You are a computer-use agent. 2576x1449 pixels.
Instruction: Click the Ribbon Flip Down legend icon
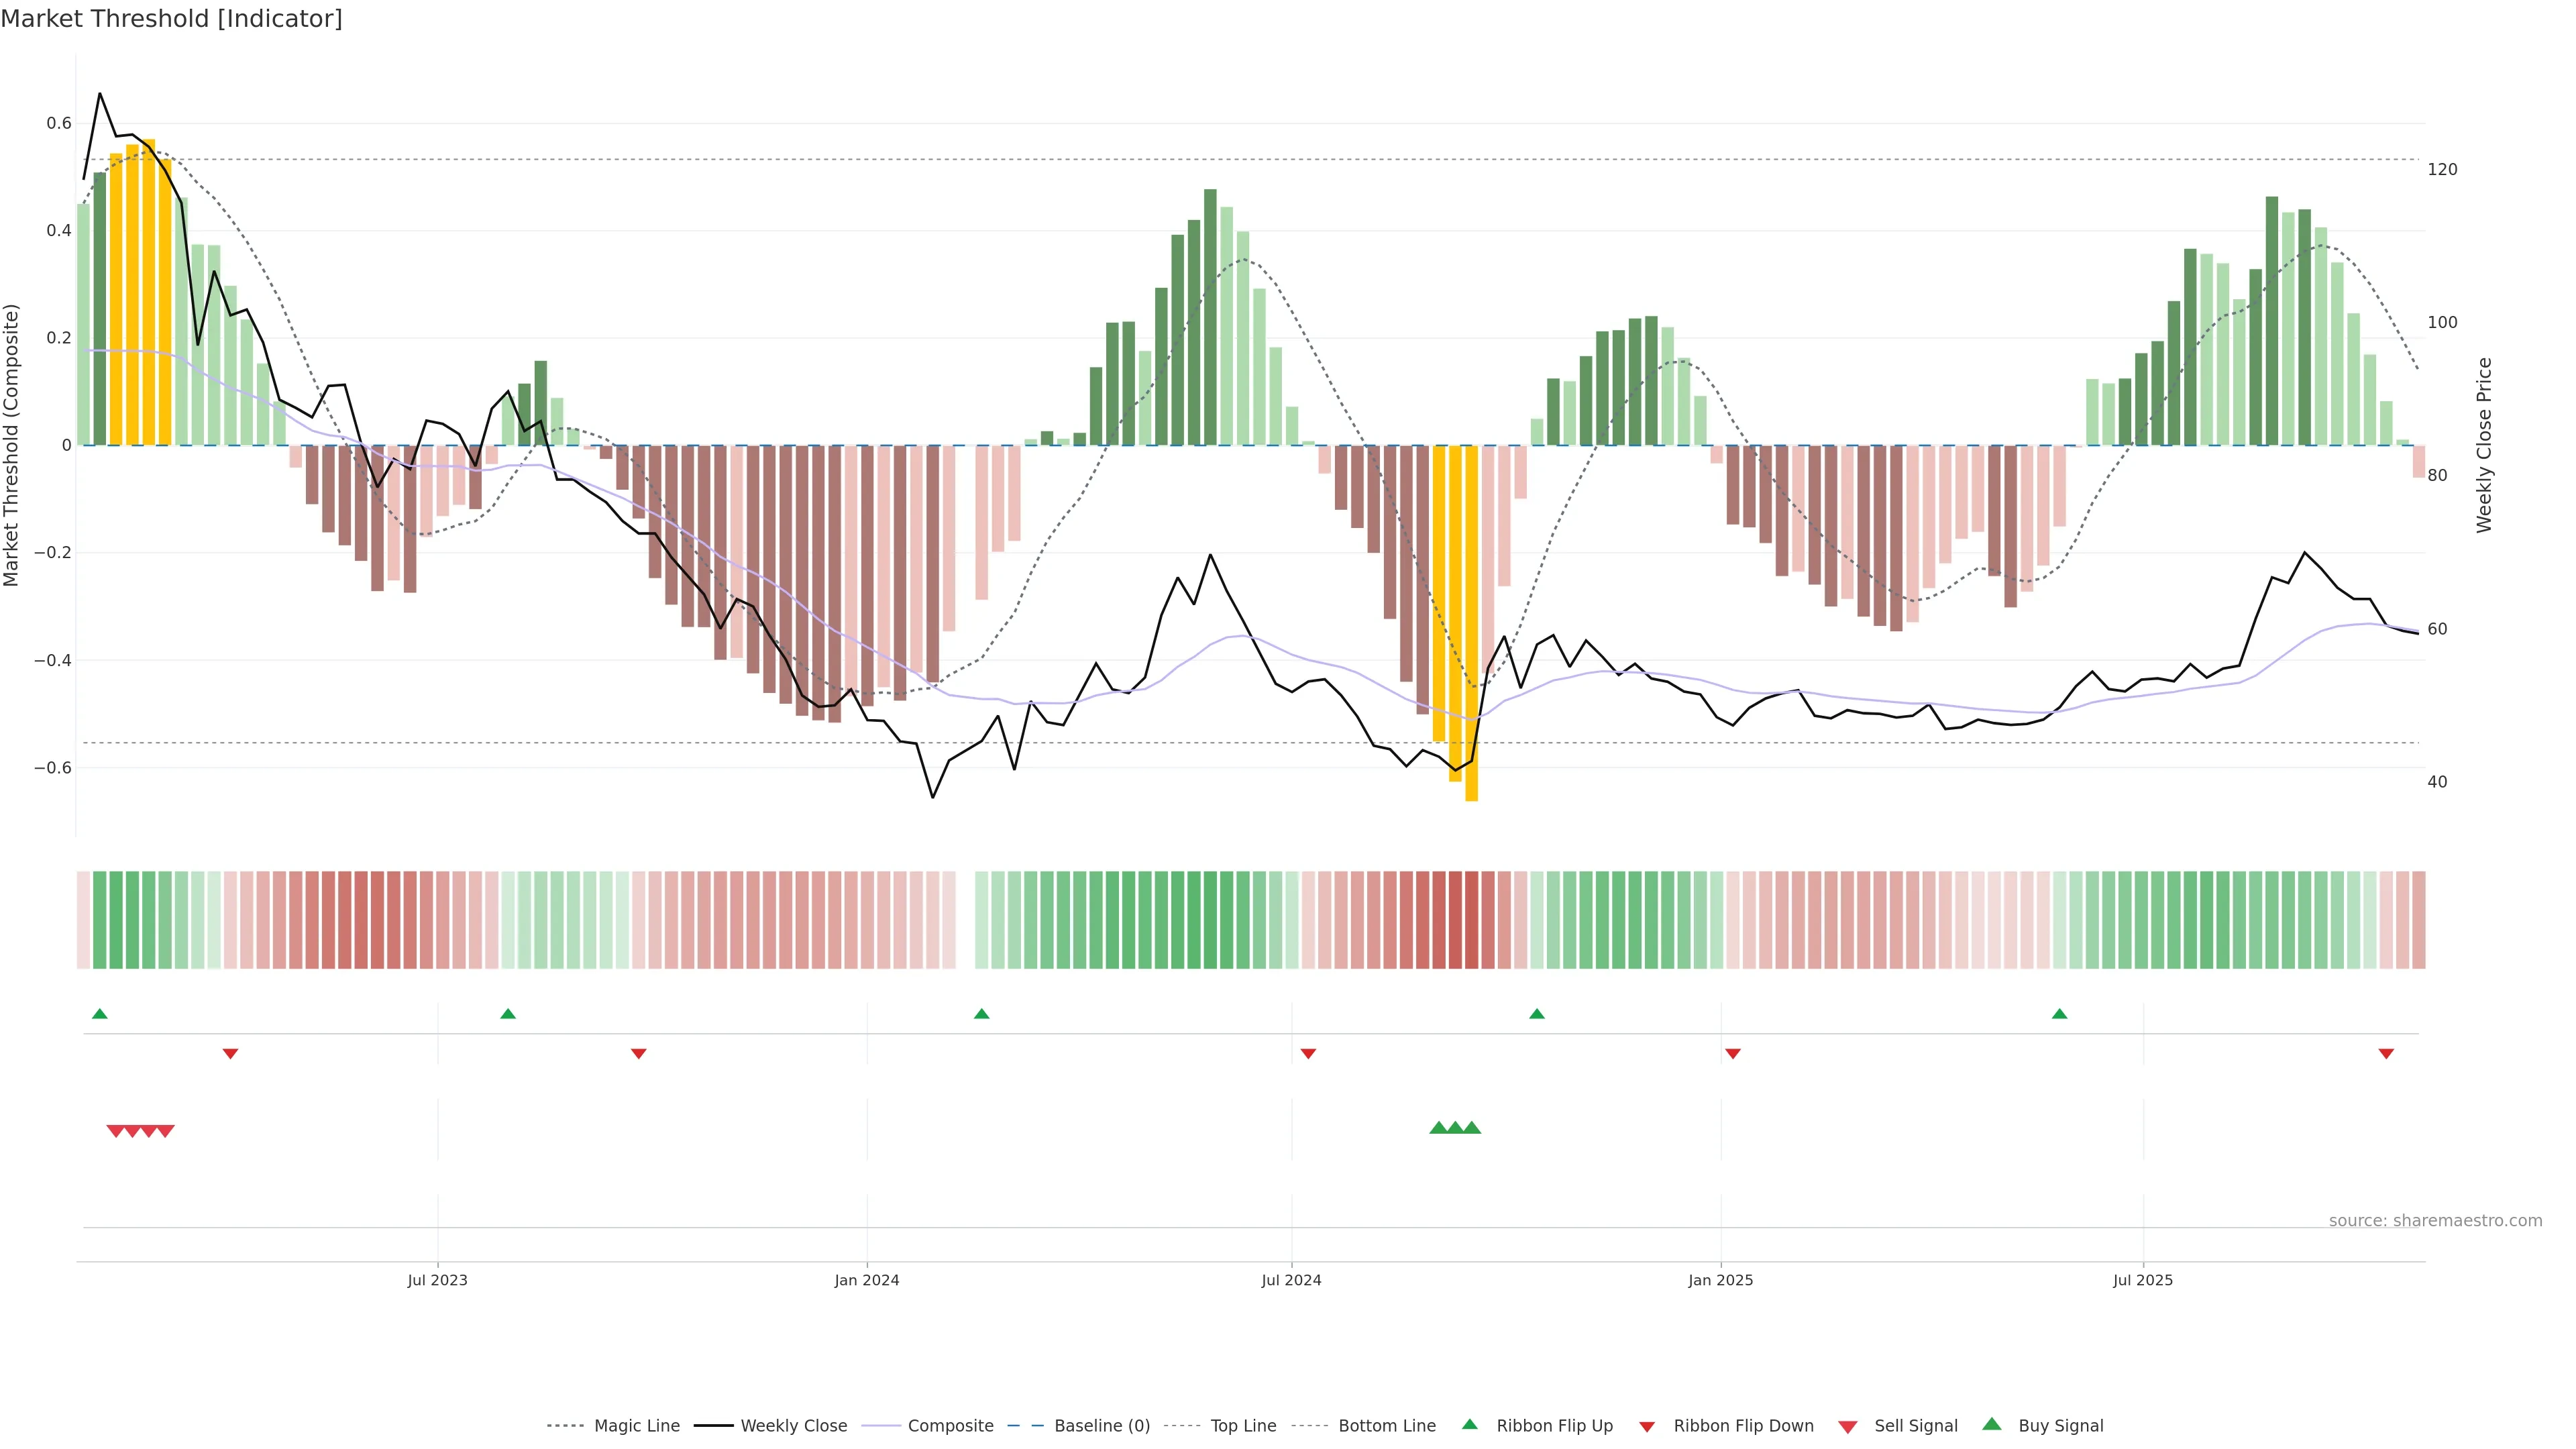(1647, 1427)
